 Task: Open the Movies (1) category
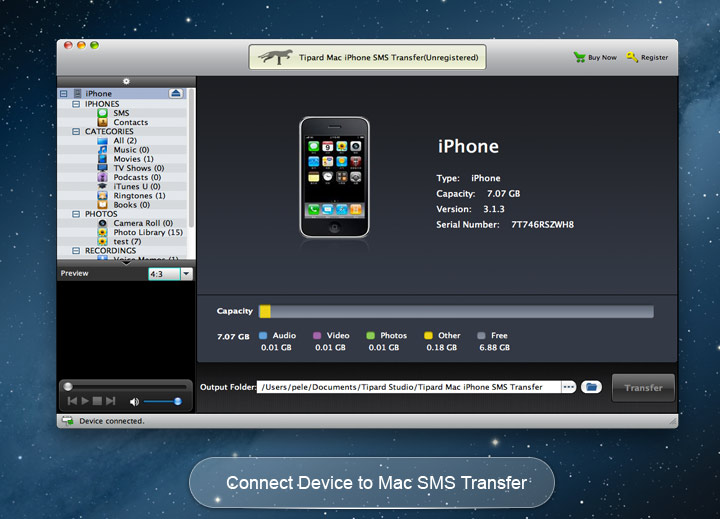133,159
